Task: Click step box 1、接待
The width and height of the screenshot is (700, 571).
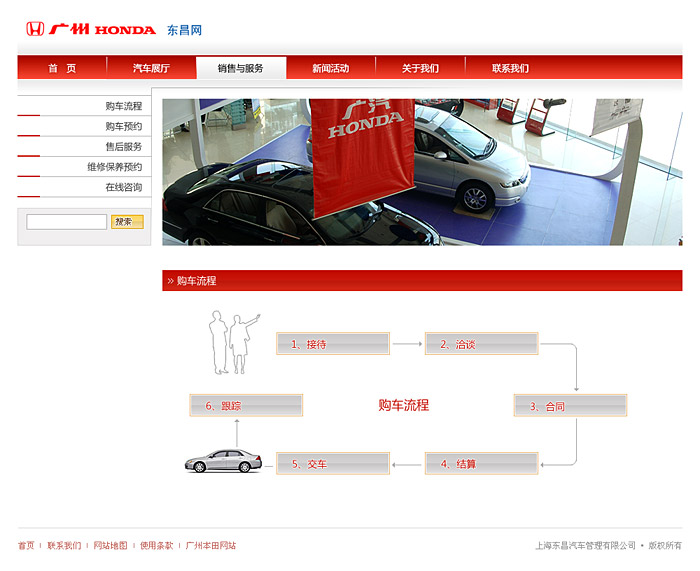Action: coord(333,344)
